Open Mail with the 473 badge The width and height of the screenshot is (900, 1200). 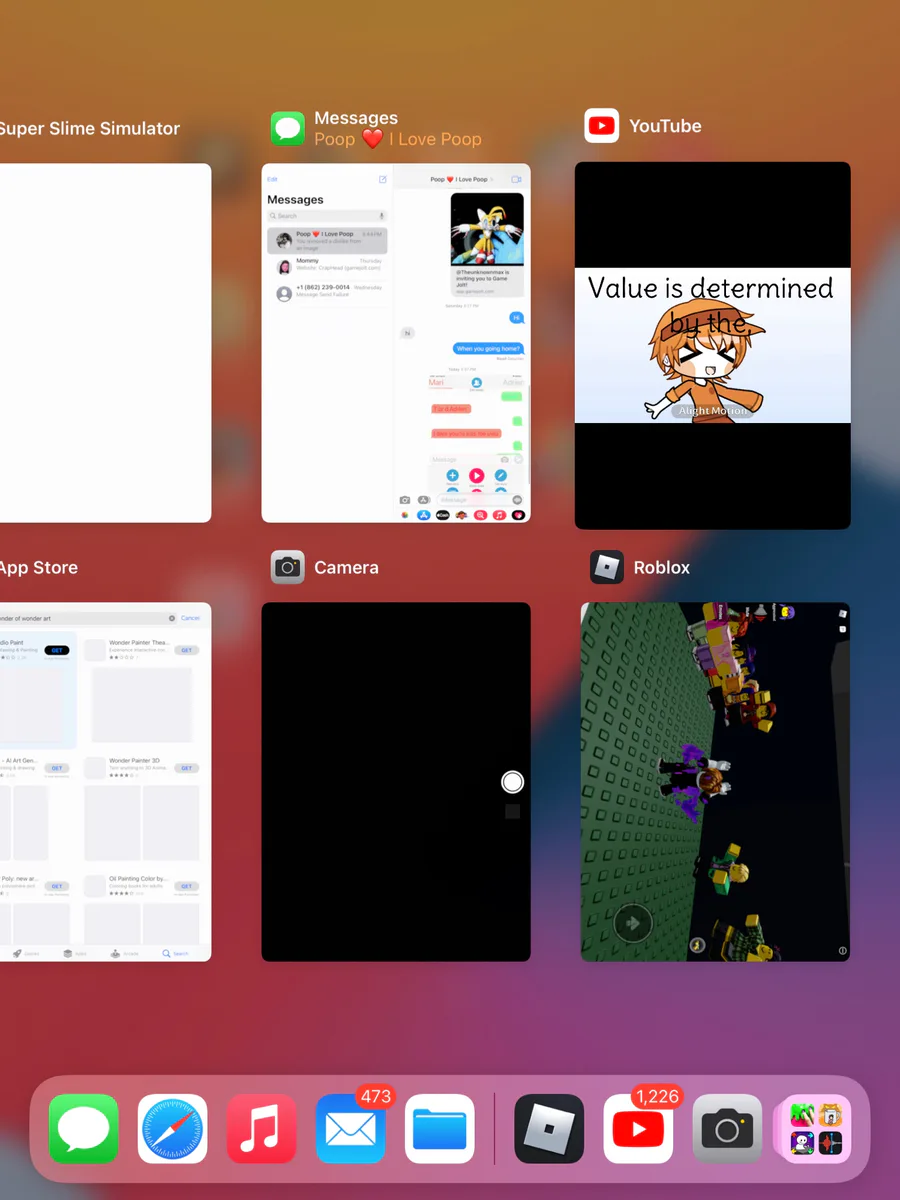[351, 1129]
